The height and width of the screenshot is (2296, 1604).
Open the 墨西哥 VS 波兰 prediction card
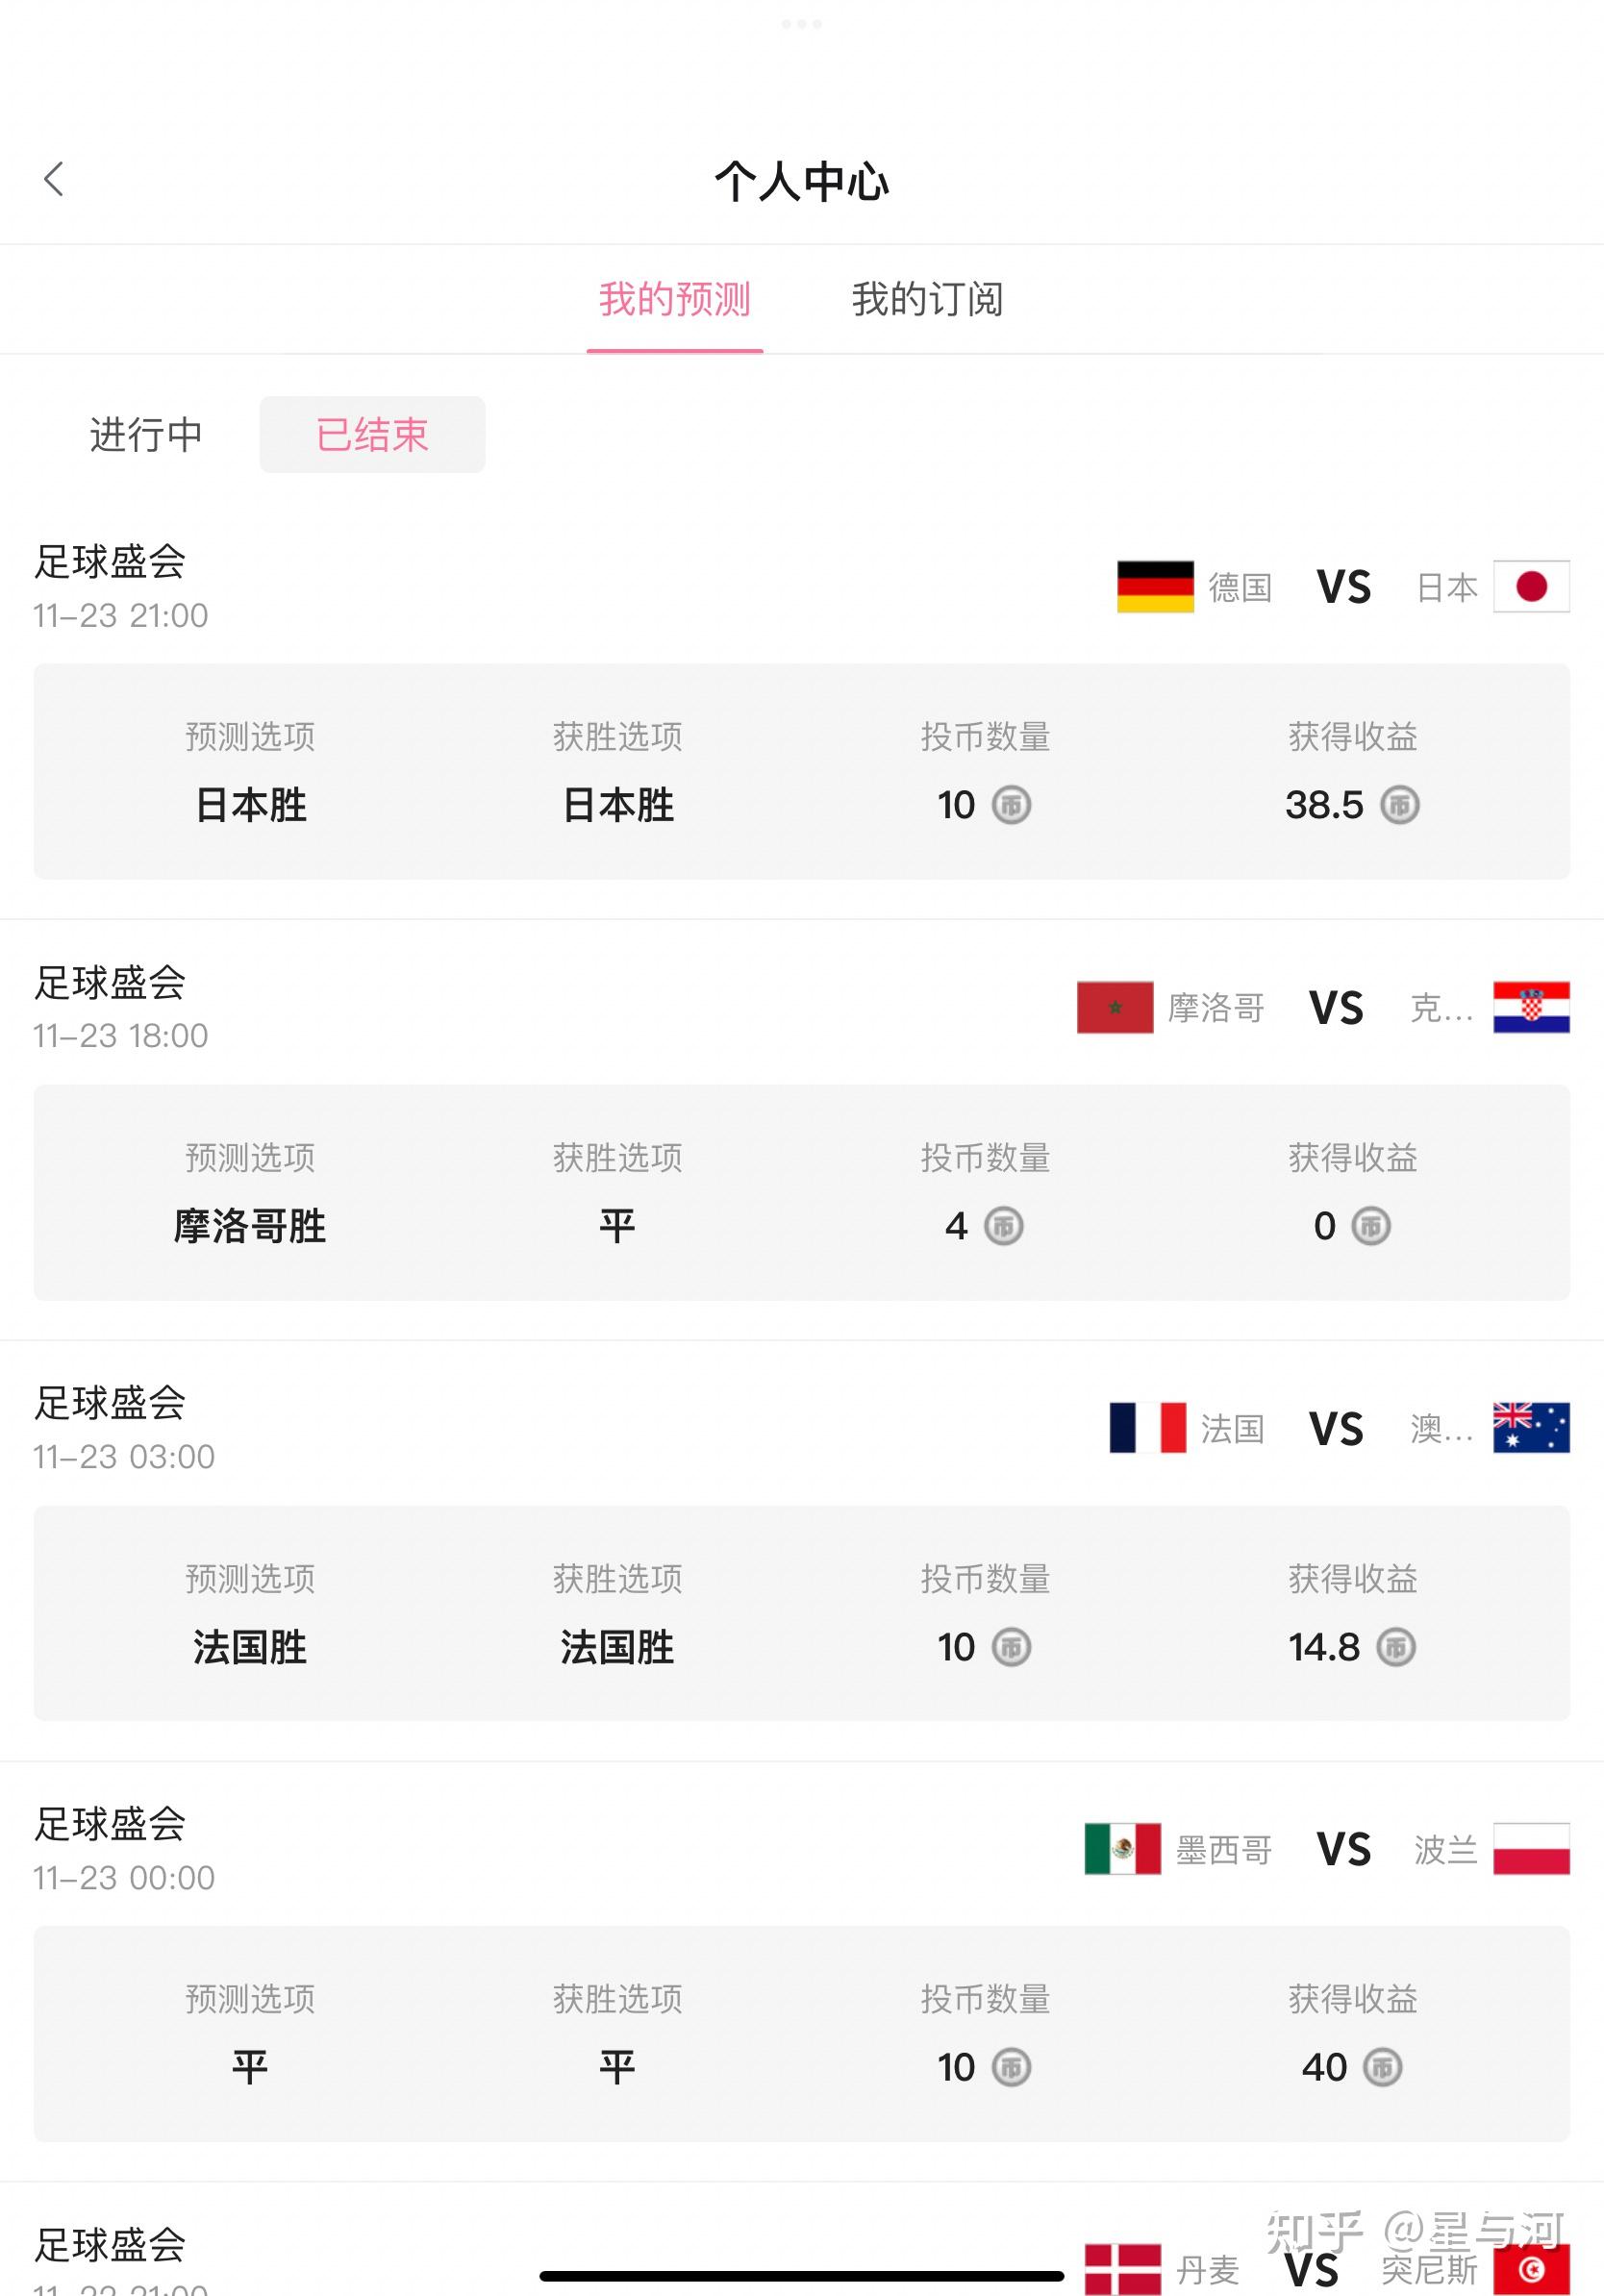[801, 2034]
